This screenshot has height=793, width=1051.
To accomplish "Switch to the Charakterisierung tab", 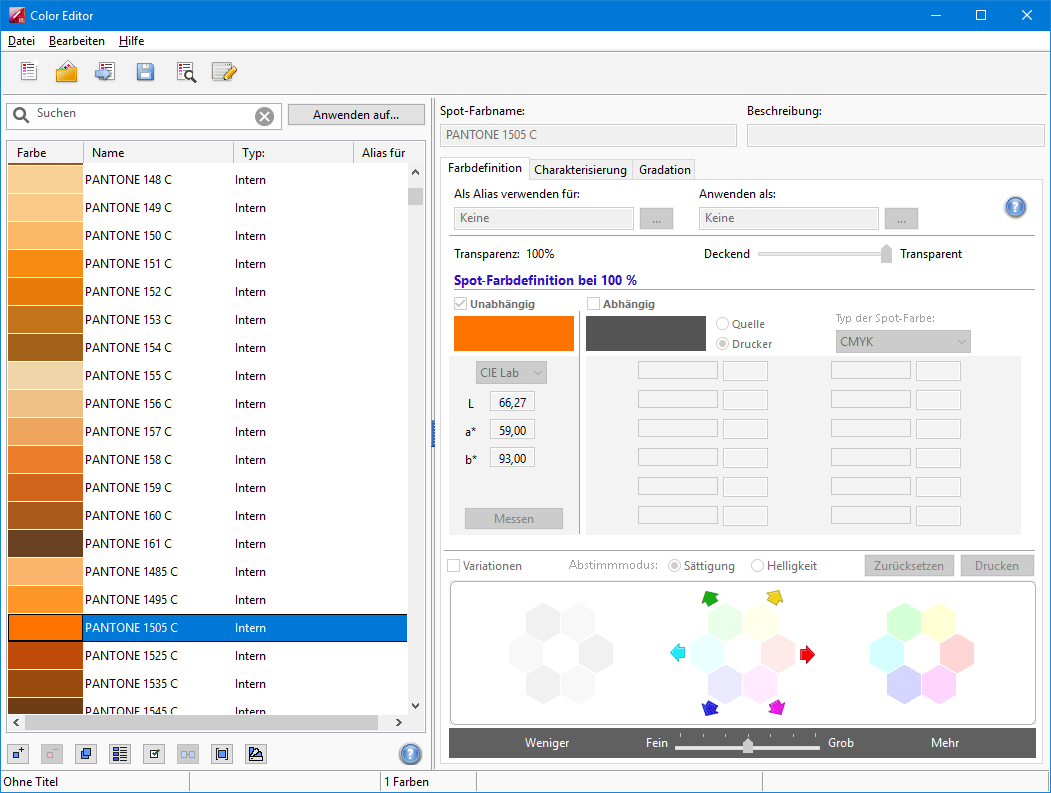I will point(580,169).
